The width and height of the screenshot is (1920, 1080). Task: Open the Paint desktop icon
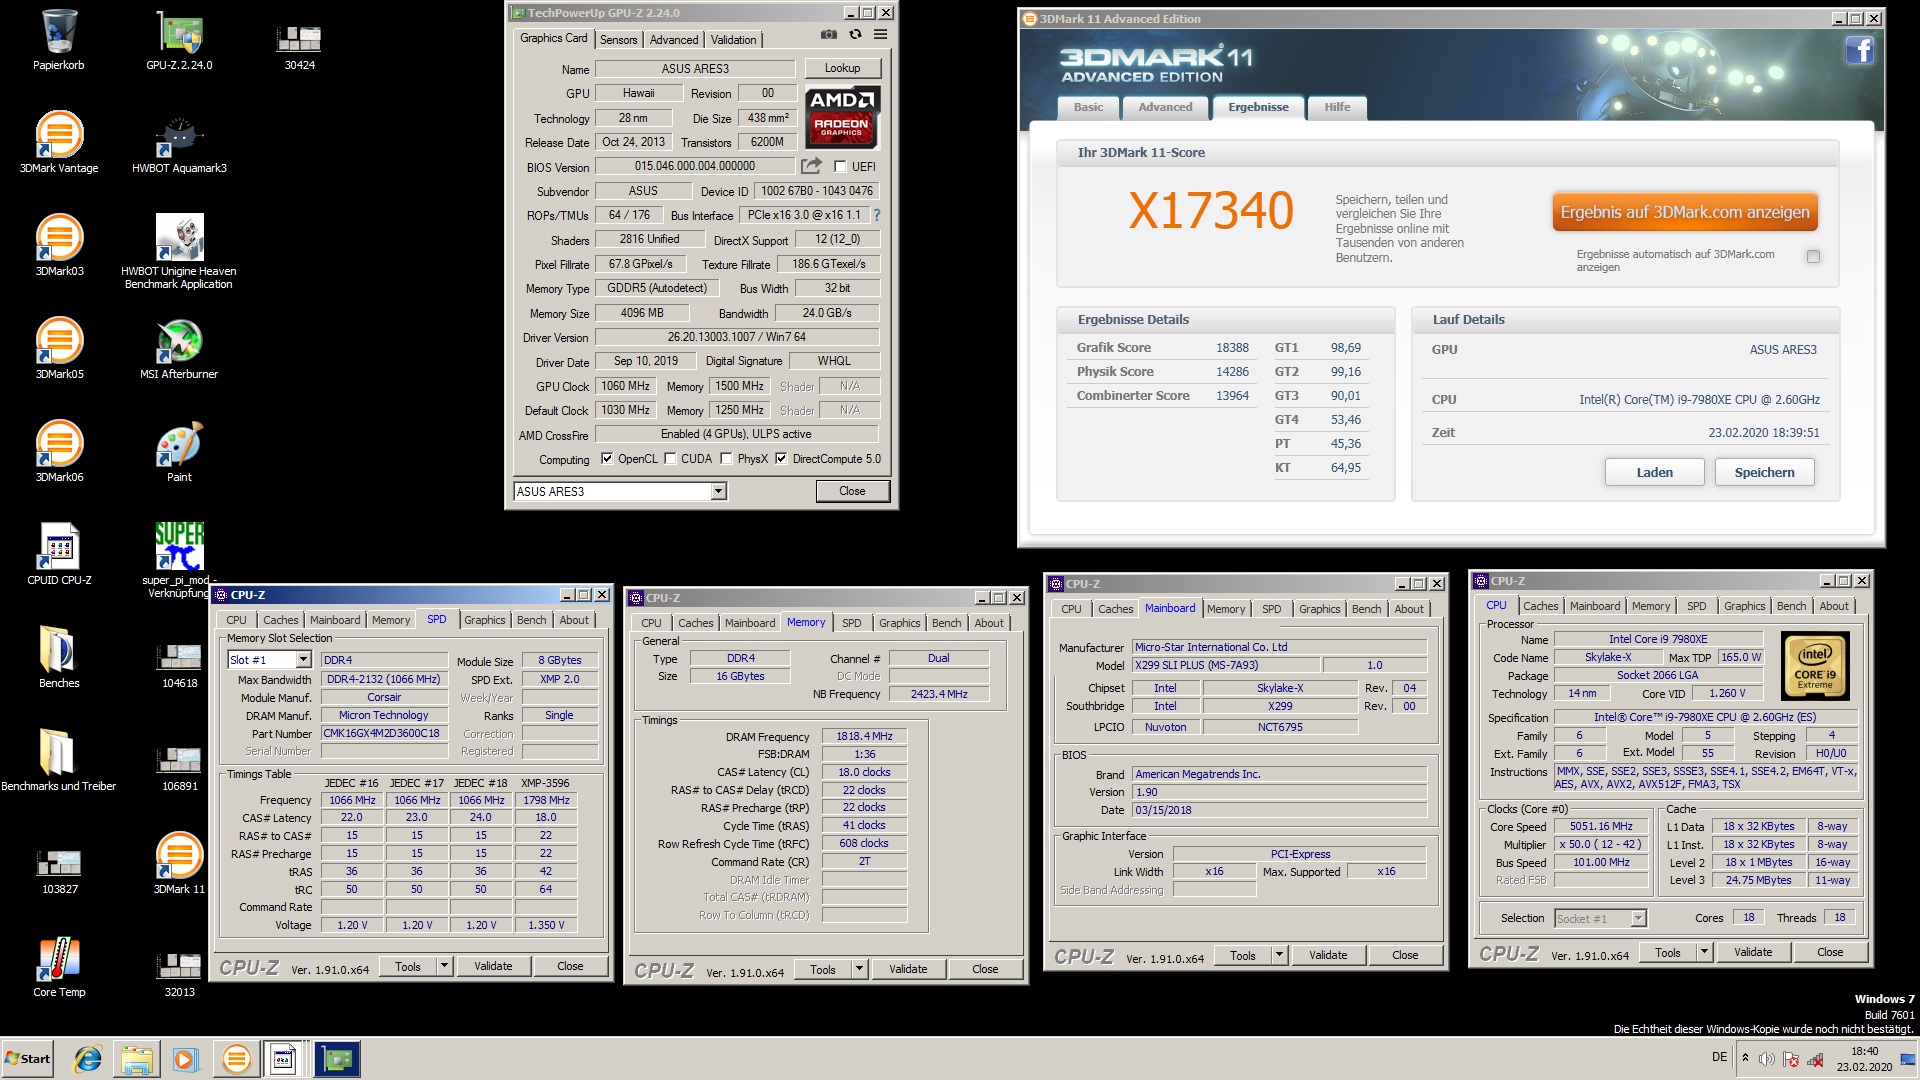pos(179,451)
